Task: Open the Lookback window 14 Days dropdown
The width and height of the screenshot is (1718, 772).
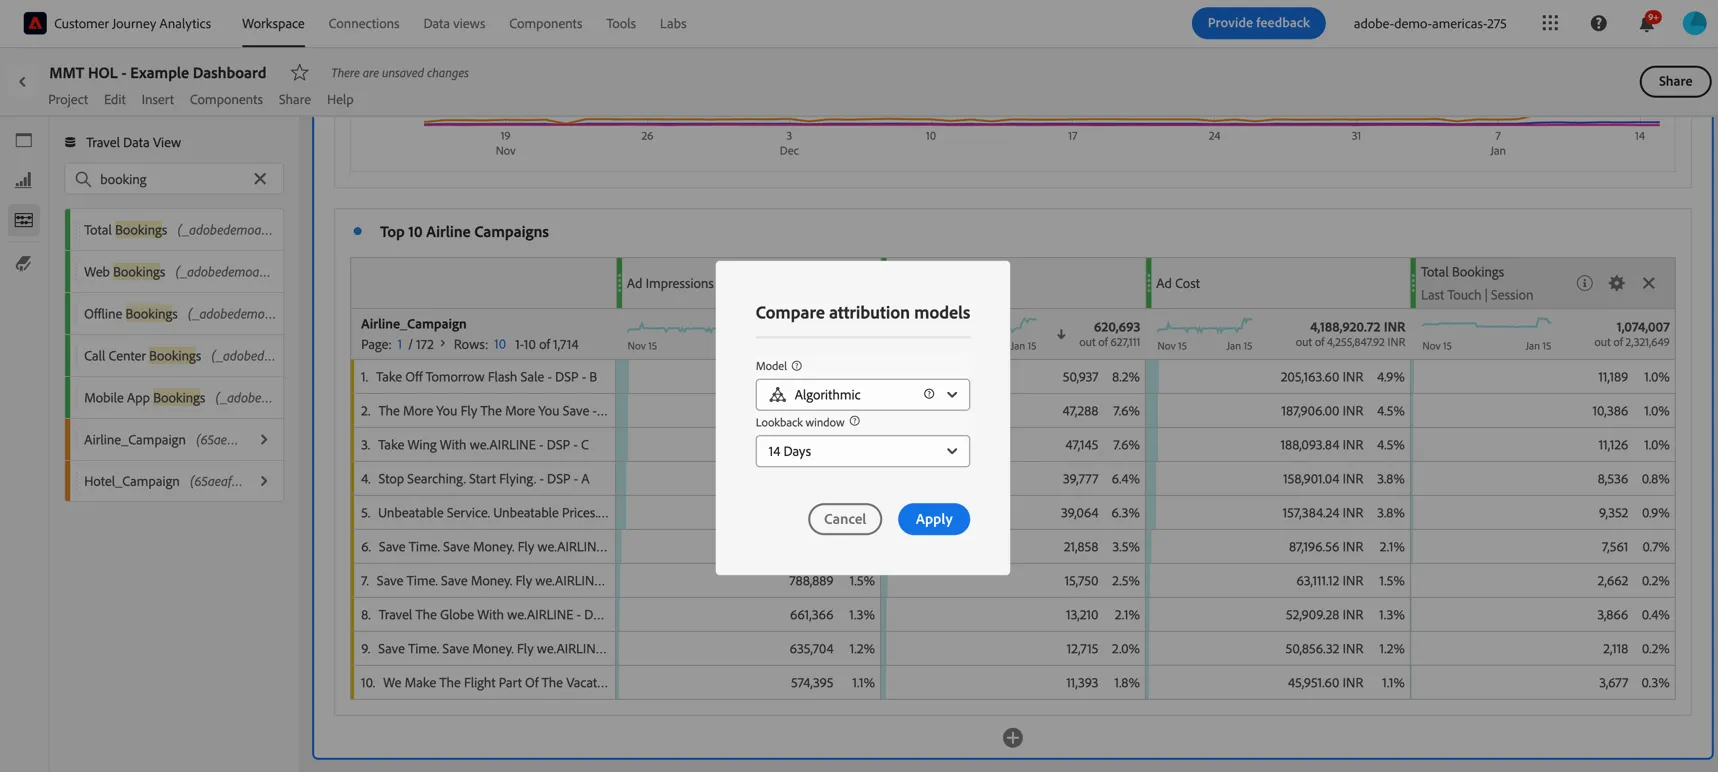Action: coord(862,451)
